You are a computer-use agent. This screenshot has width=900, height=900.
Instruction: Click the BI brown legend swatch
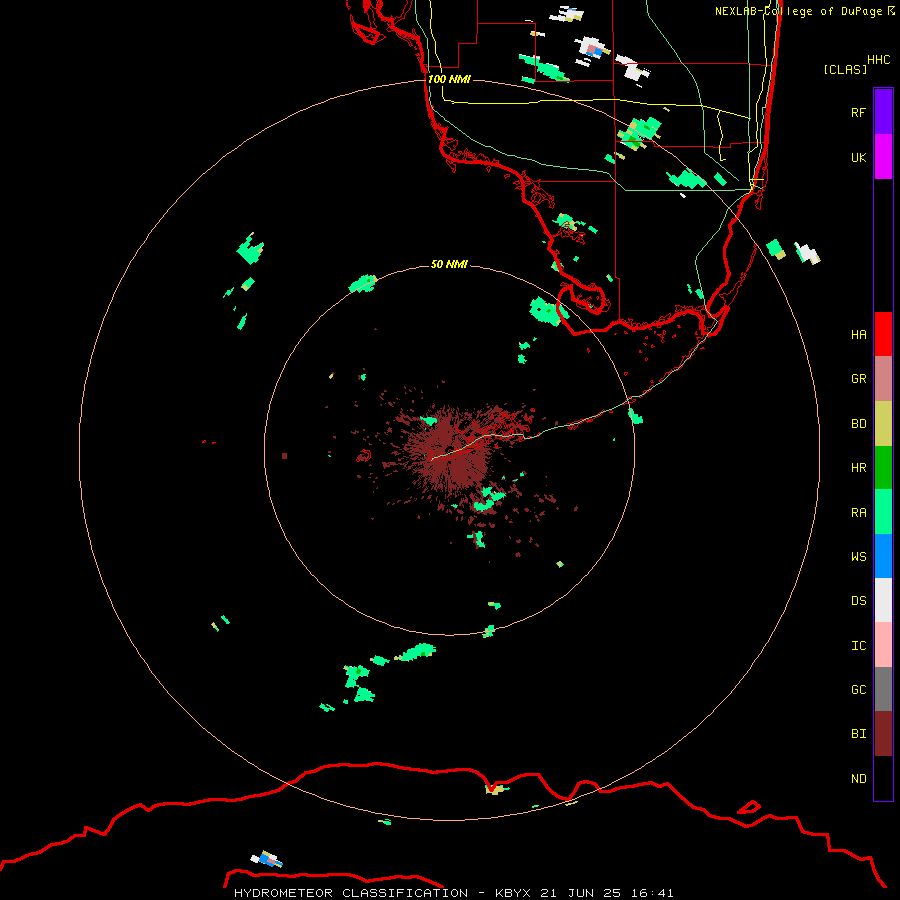(x=883, y=734)
